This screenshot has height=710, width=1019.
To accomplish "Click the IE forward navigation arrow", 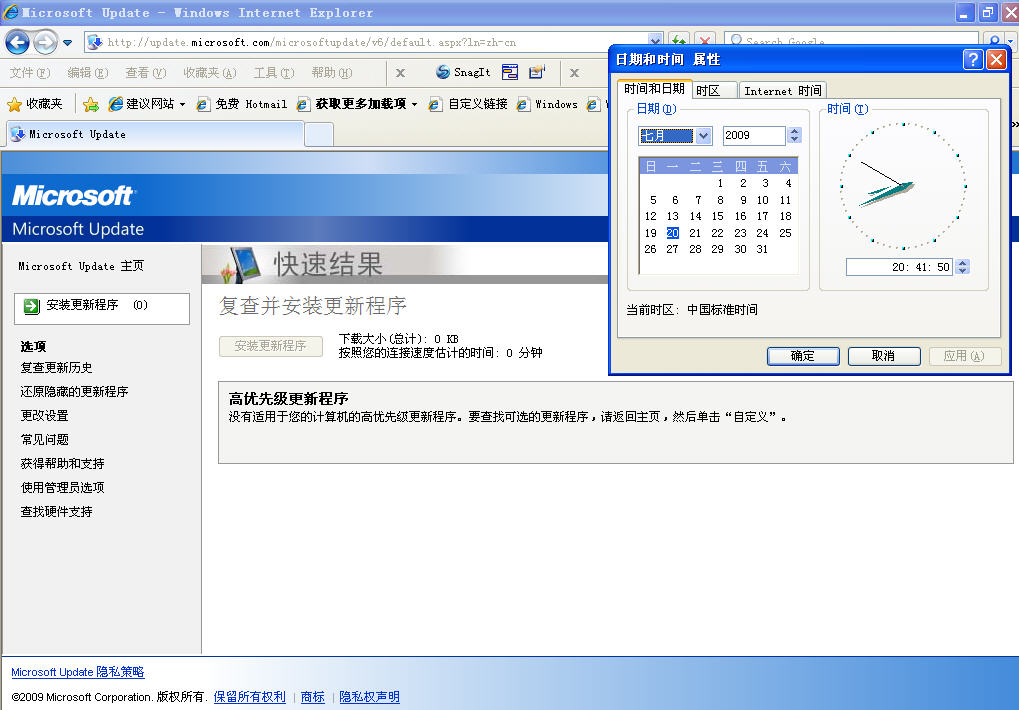I will coord(45,43).
